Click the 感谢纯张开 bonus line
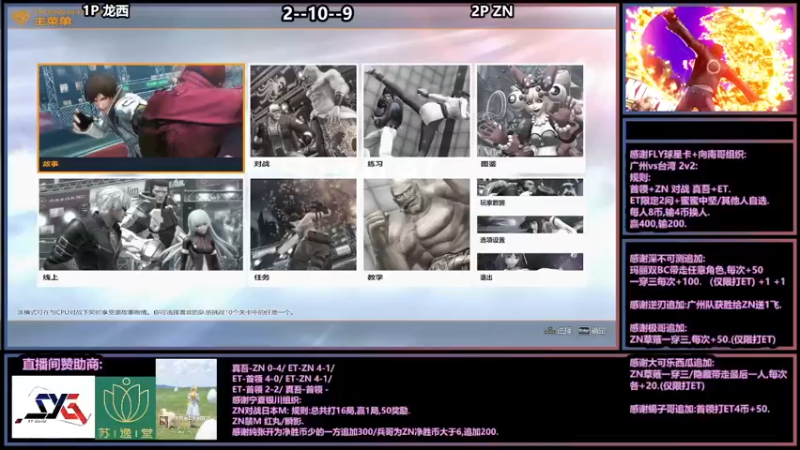This screenshot has width=800, height=450. click(x=365, y=432)
